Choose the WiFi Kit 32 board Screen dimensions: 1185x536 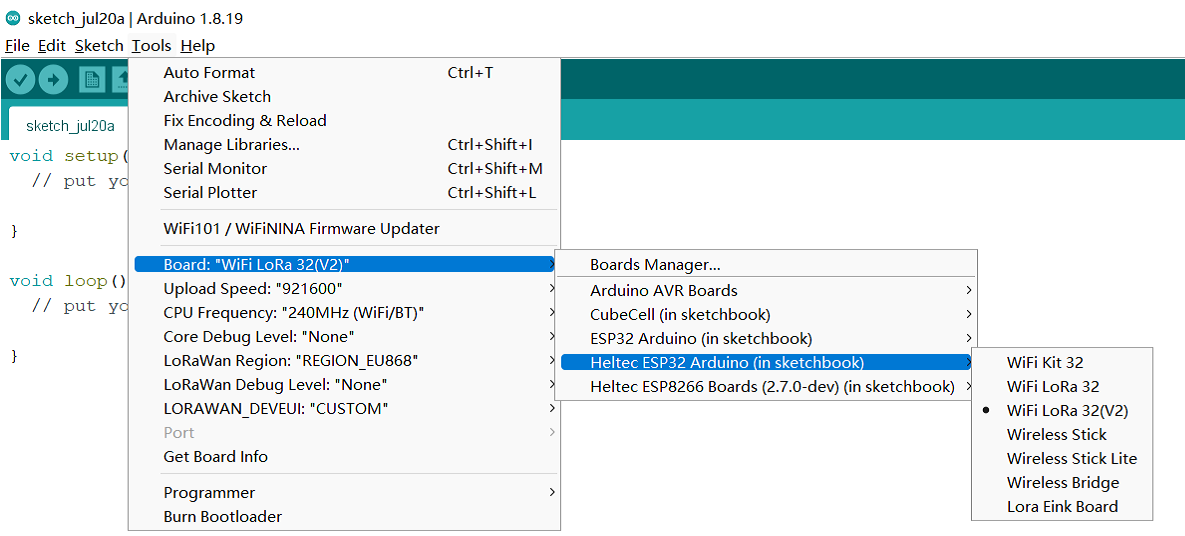[x=1045, y=362]
